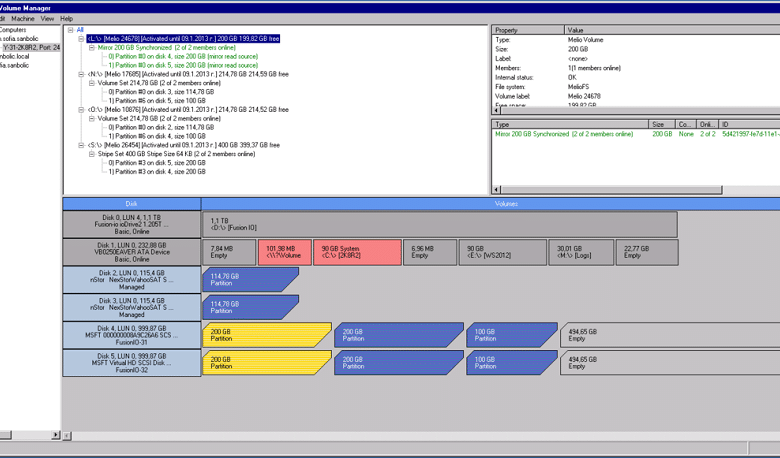Collapse the Volume Set node under N:\
The width and height of the screenshot is (780, 458).
[92, 83]
